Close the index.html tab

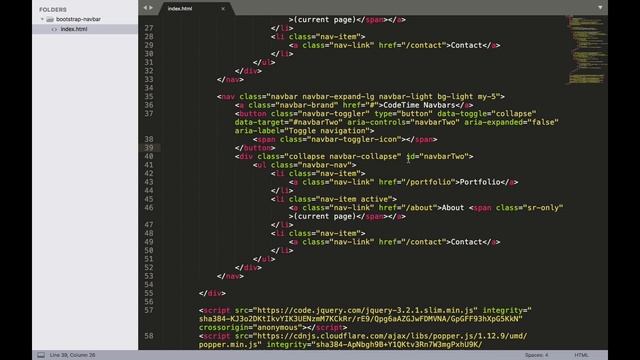223,9
